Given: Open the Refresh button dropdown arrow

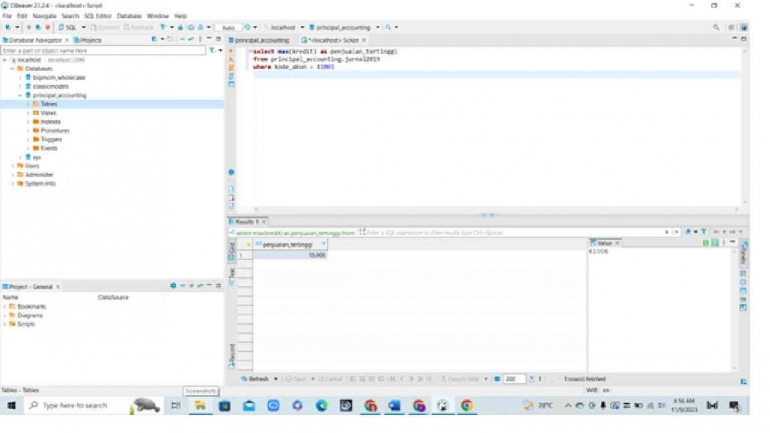Looking at the screenshot, I should (x=275, y=379).
